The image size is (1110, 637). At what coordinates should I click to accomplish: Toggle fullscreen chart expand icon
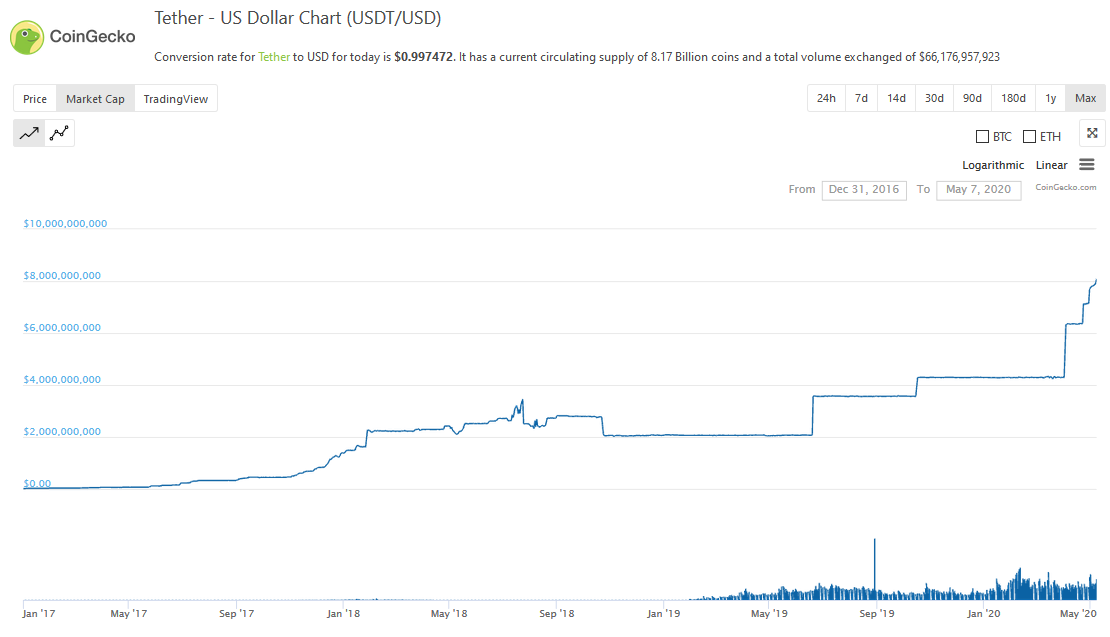point(1092,133)
